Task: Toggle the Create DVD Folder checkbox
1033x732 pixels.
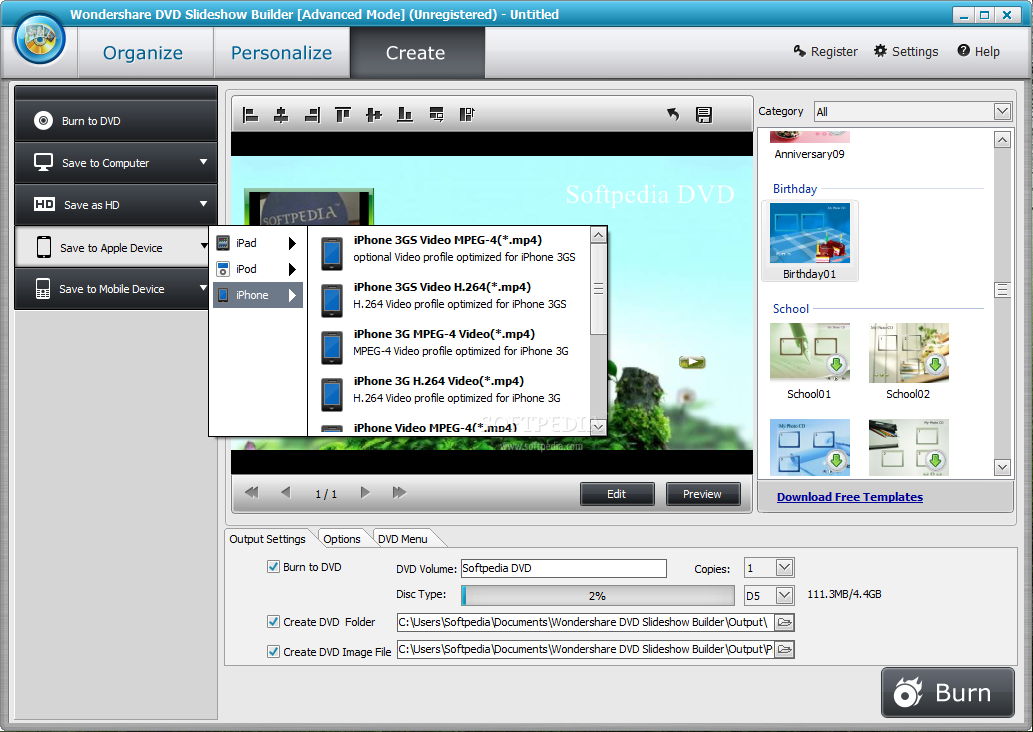Action: [273, 621]
